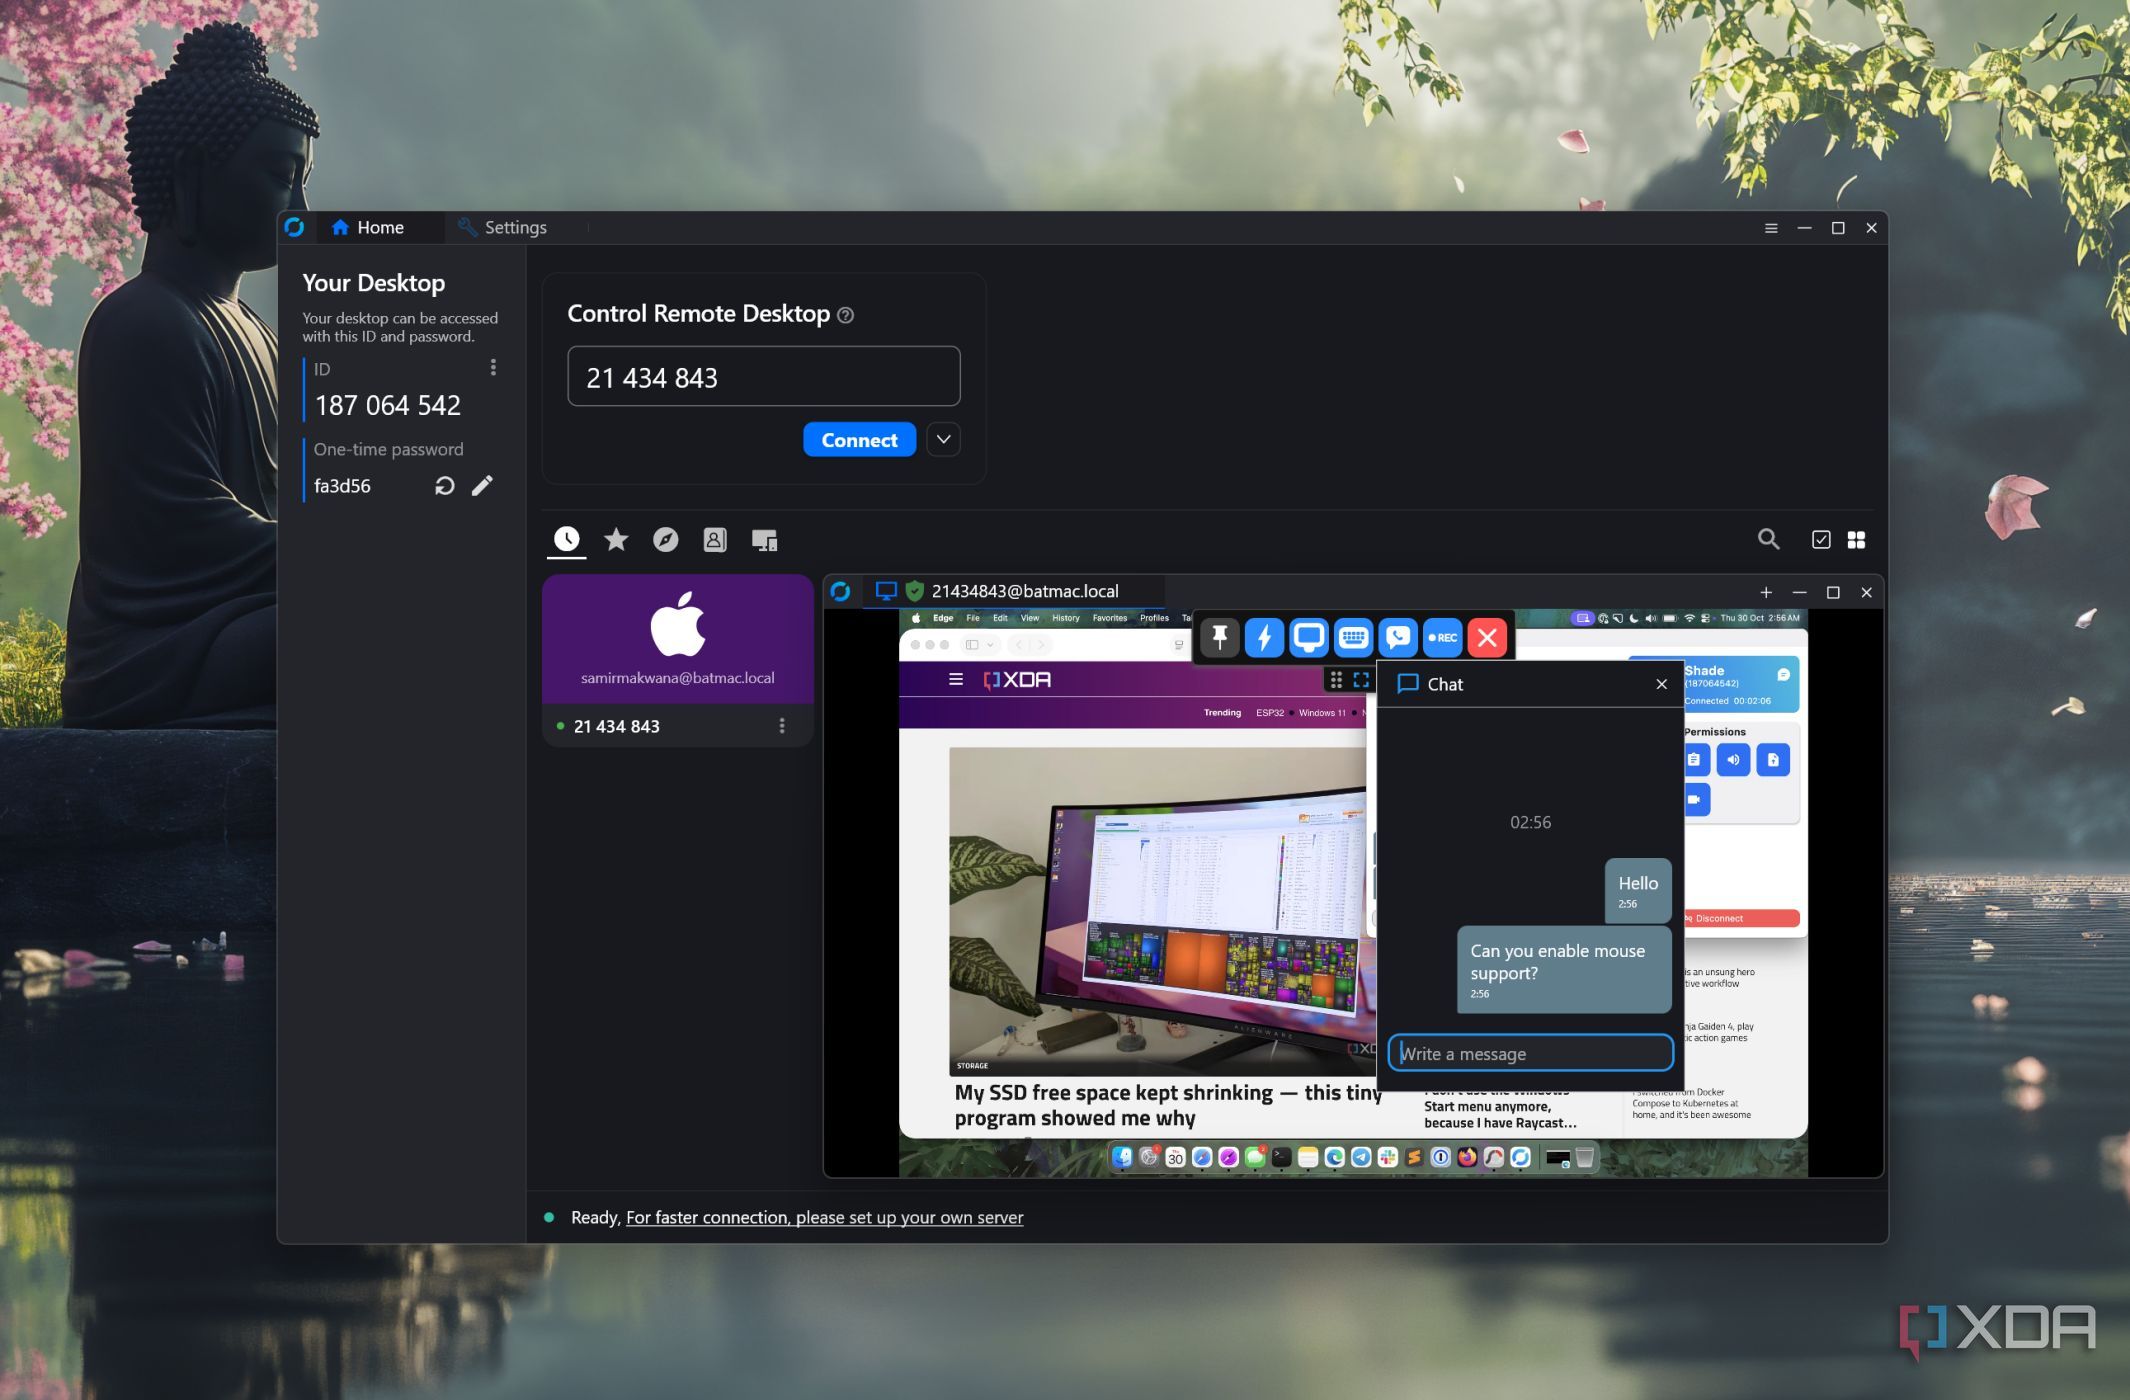
Task: Open the chat/voice call icon
Action: coord(1398,637)
